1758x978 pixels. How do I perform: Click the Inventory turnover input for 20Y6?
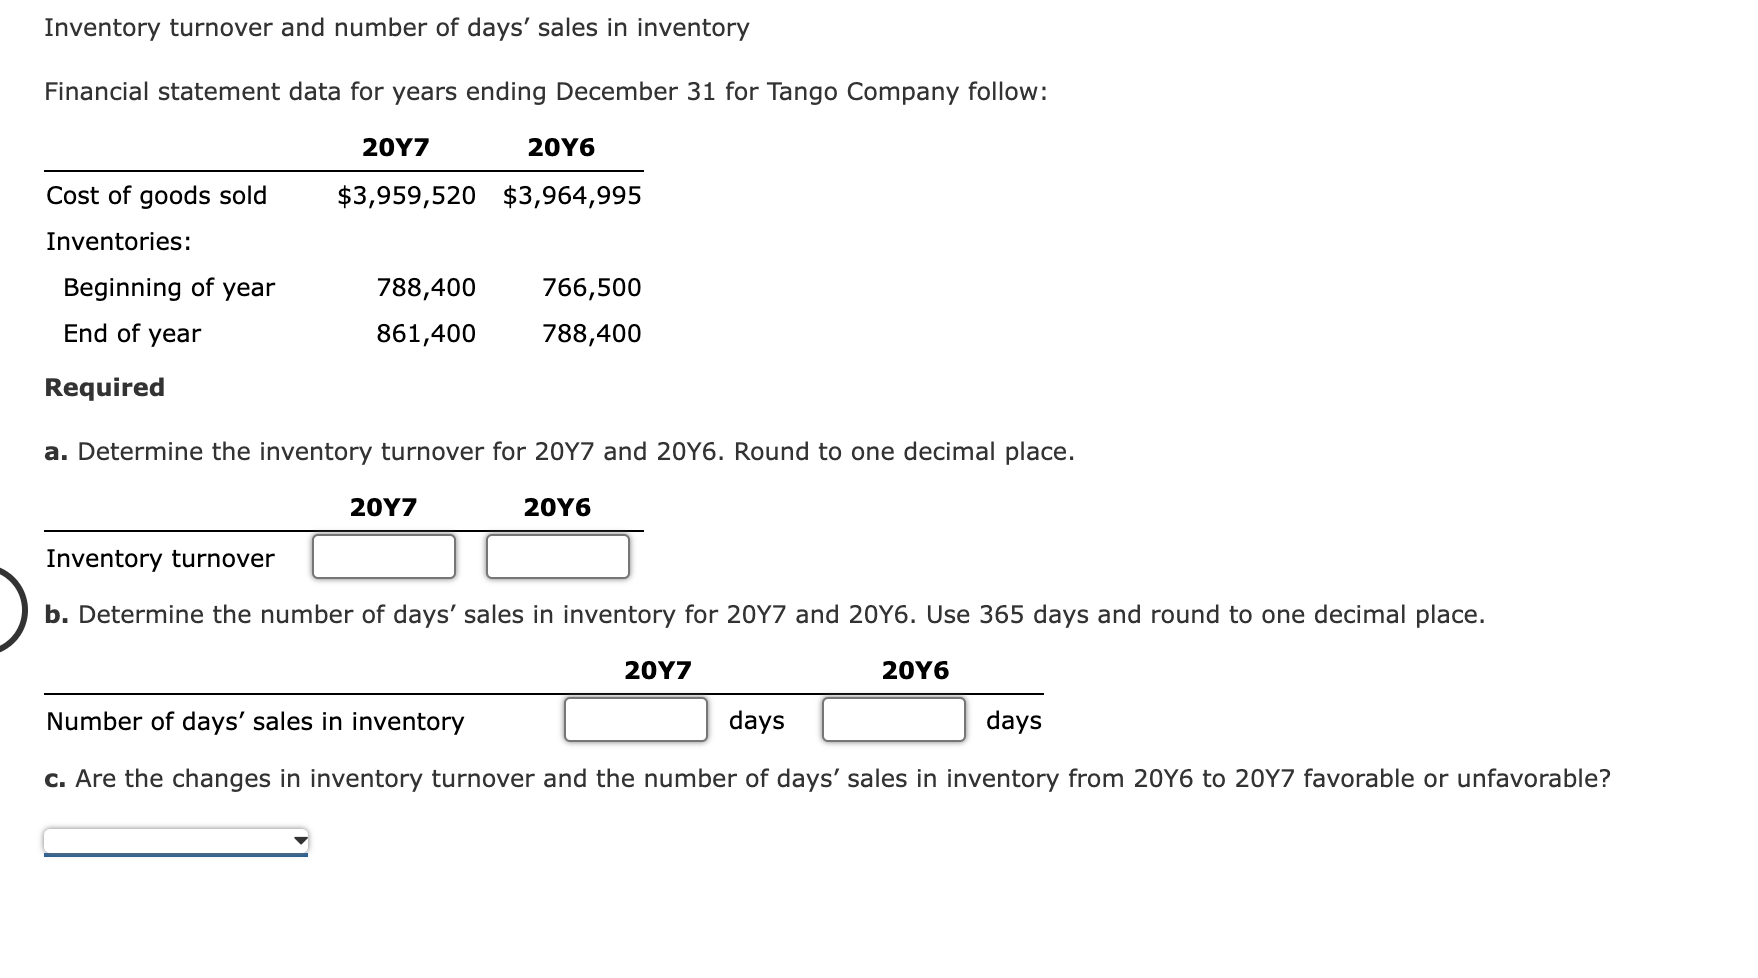coord(557,557)
